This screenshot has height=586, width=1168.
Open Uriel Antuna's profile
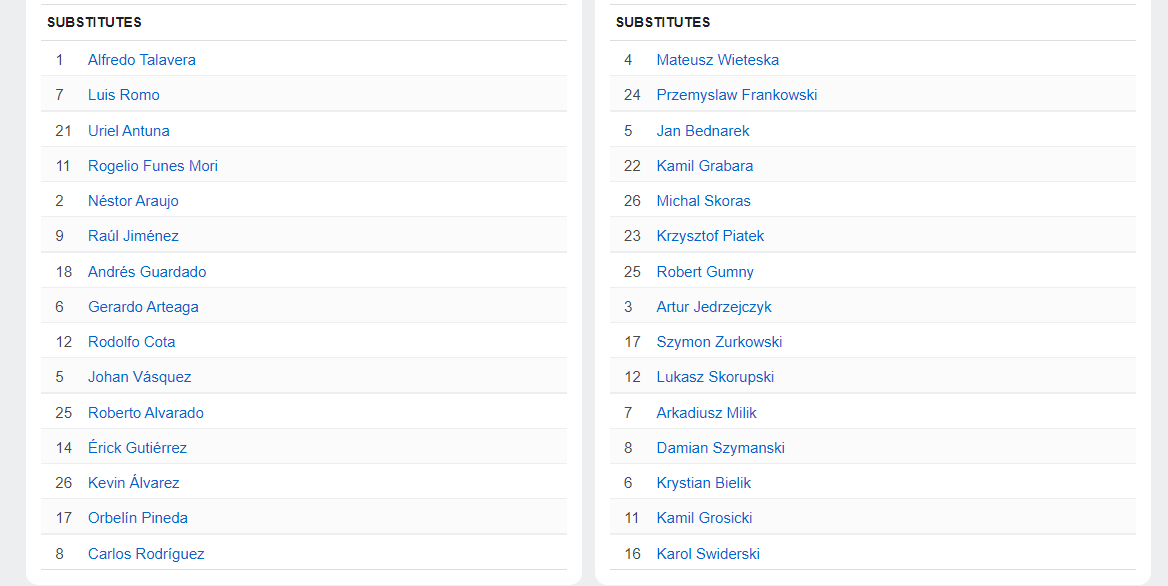128,130
